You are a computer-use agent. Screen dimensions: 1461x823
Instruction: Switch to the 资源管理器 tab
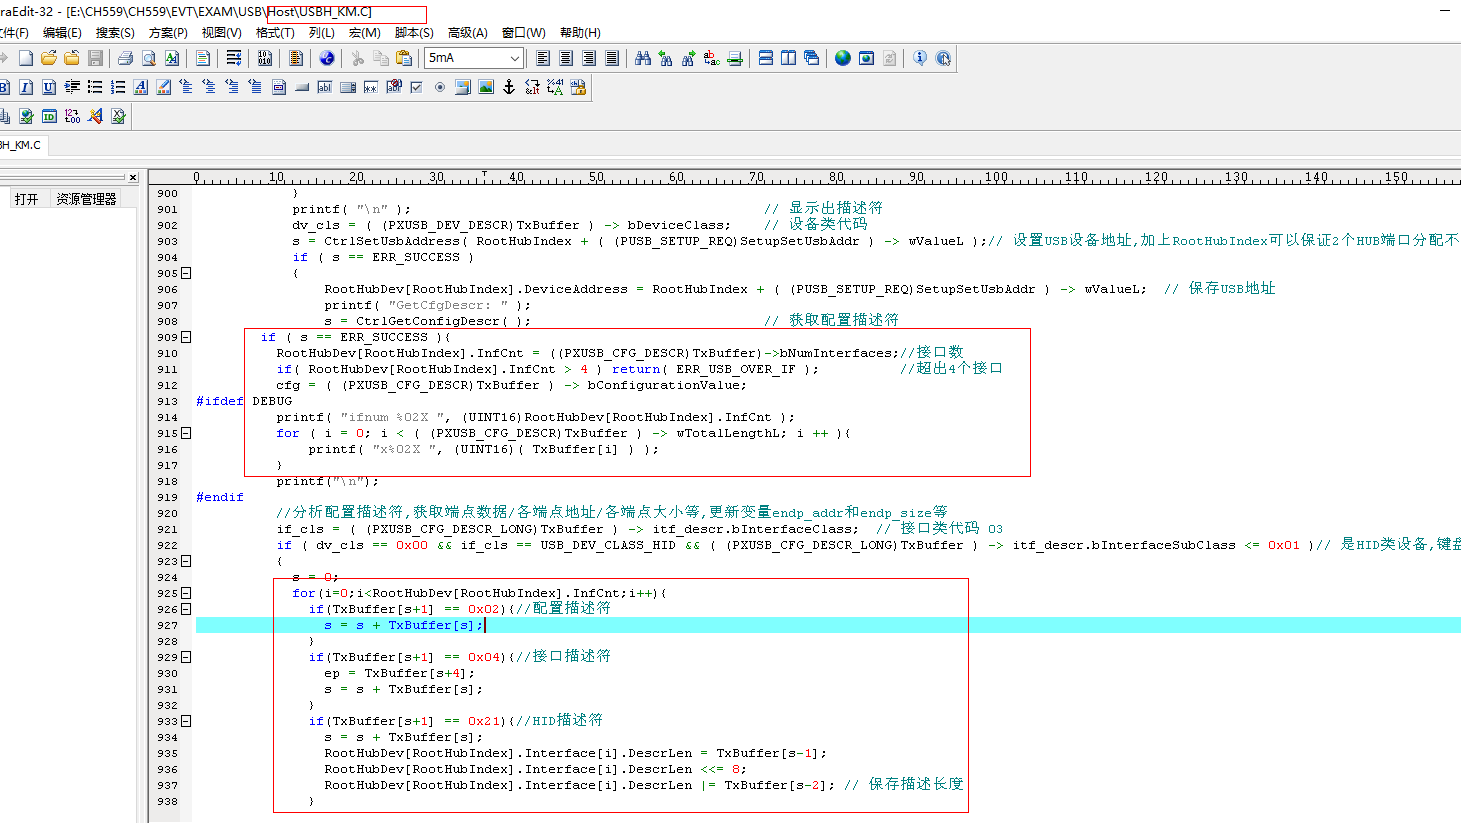point(86,199)
